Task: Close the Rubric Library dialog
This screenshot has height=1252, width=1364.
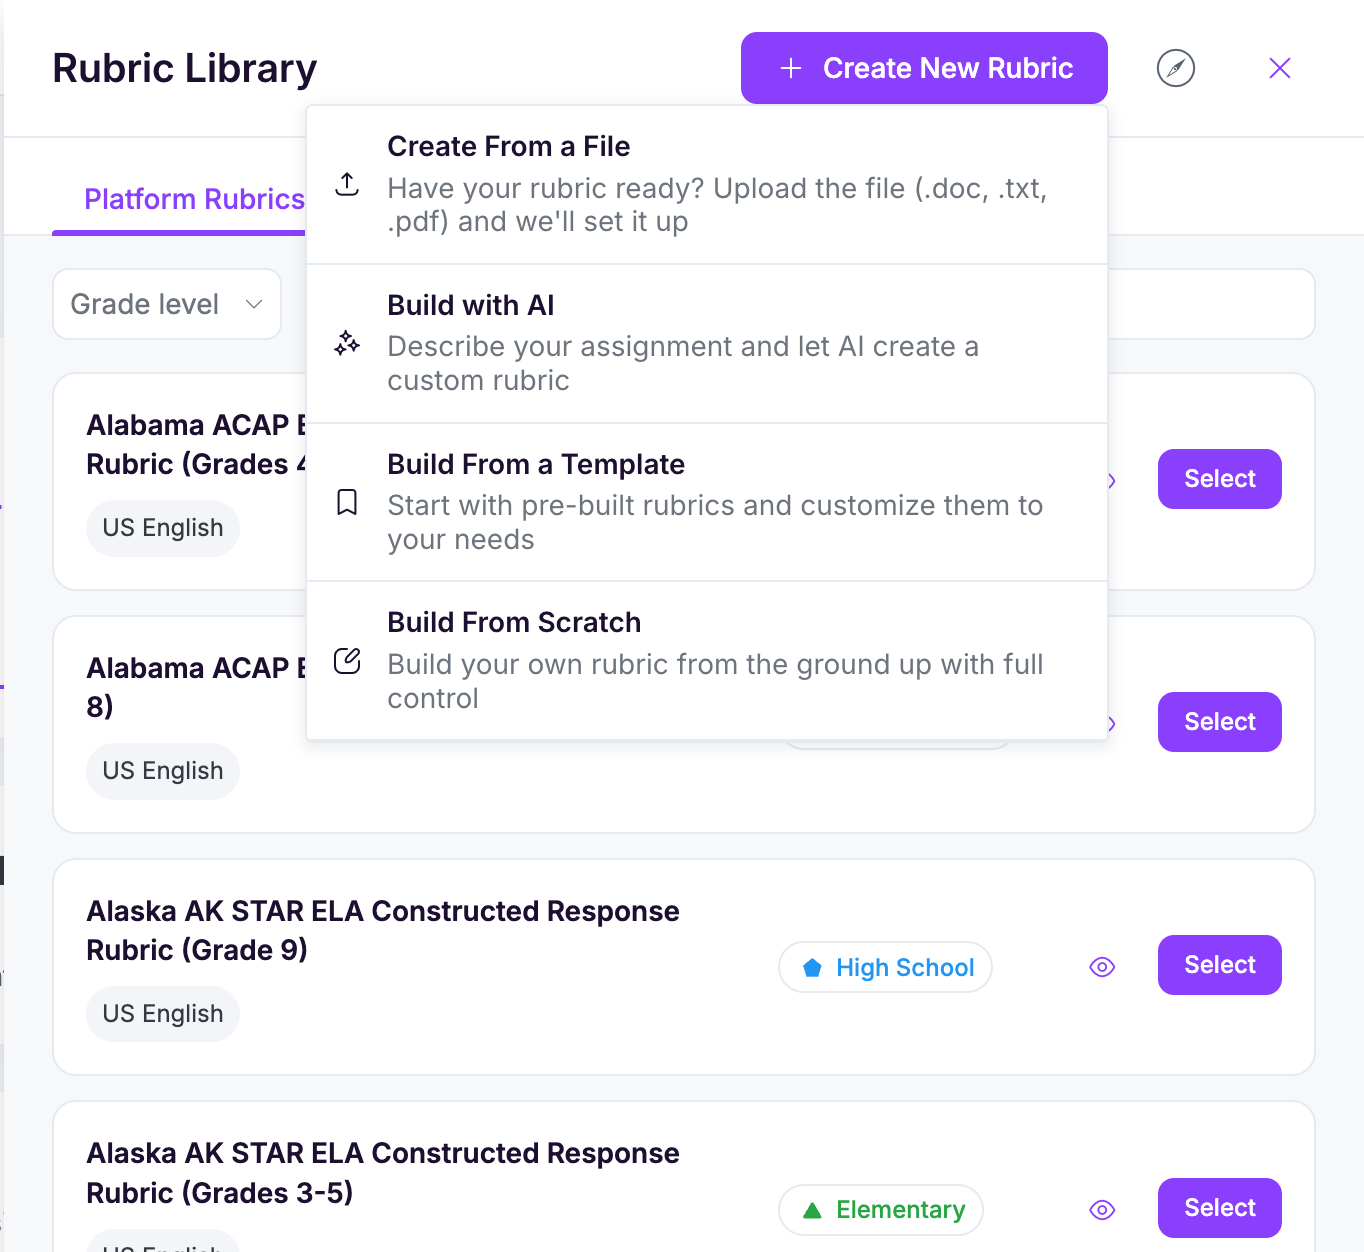Action: [x=1280, y=68]
